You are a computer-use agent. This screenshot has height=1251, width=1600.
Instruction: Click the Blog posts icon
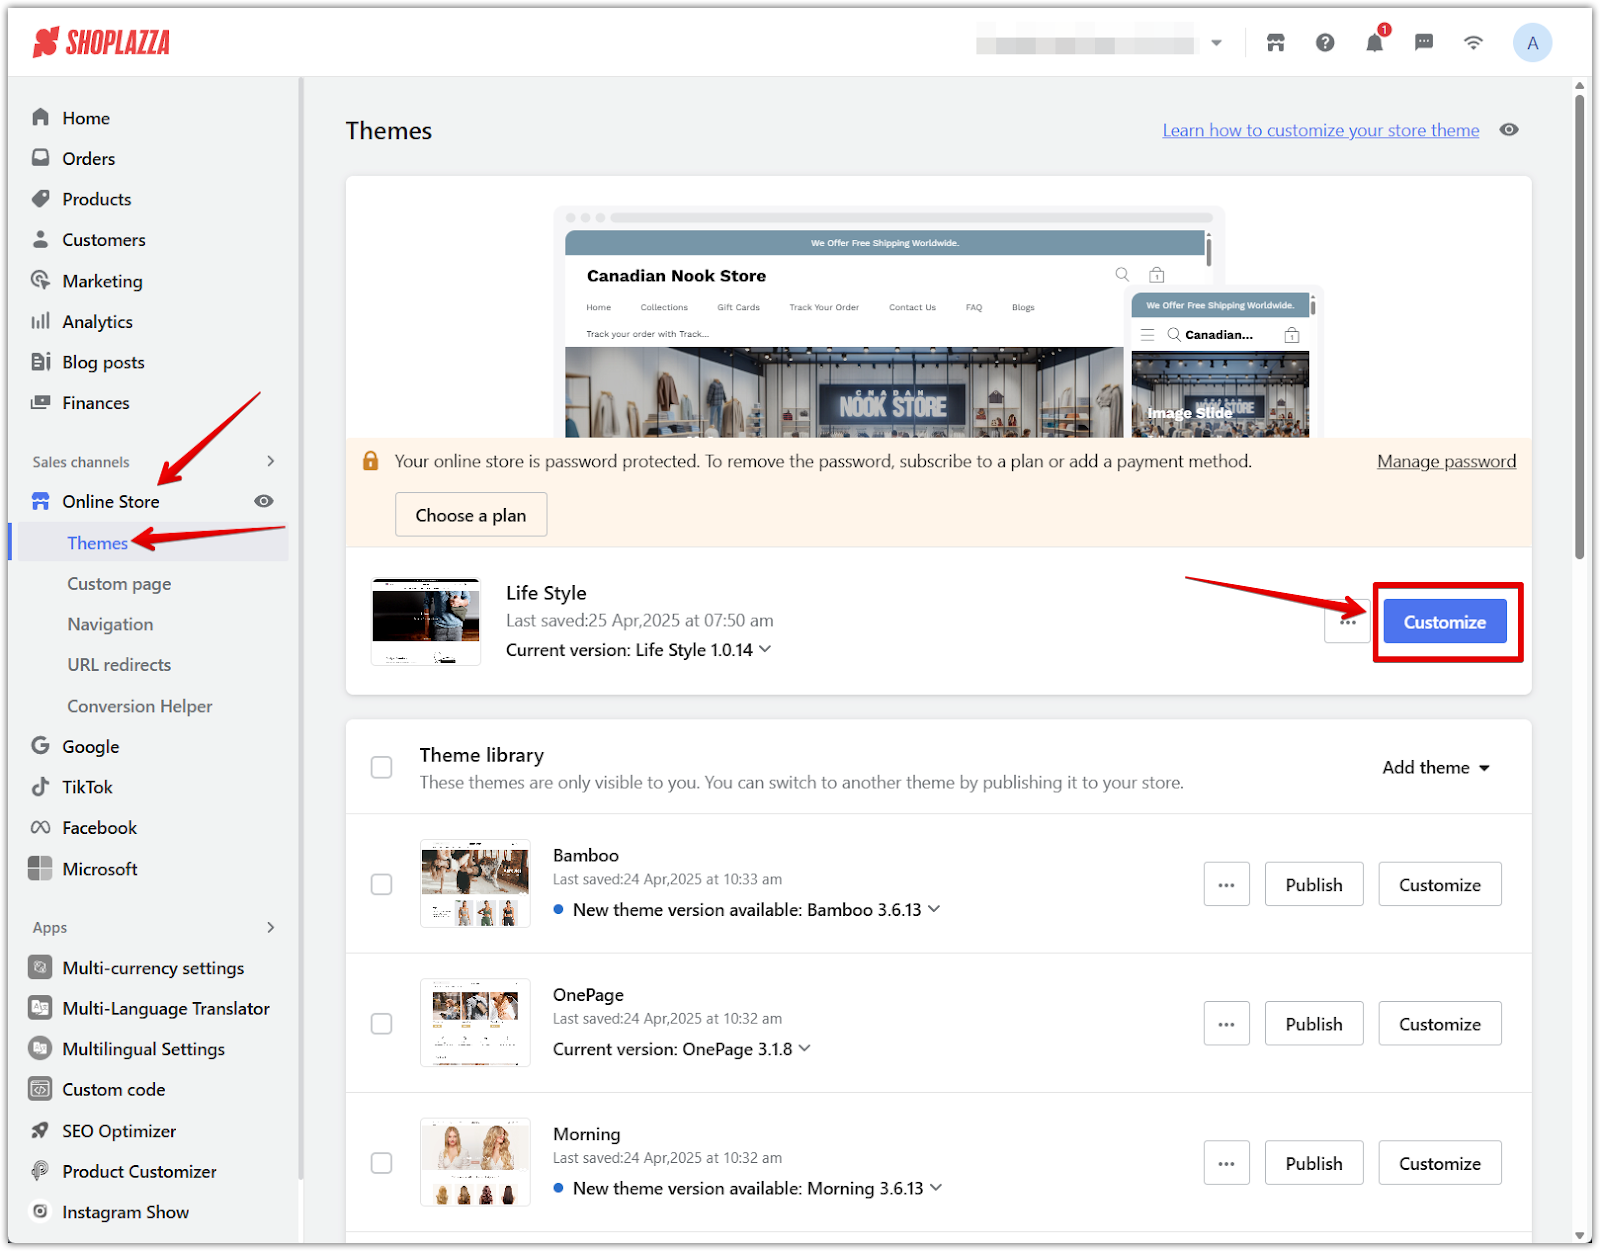40,362
